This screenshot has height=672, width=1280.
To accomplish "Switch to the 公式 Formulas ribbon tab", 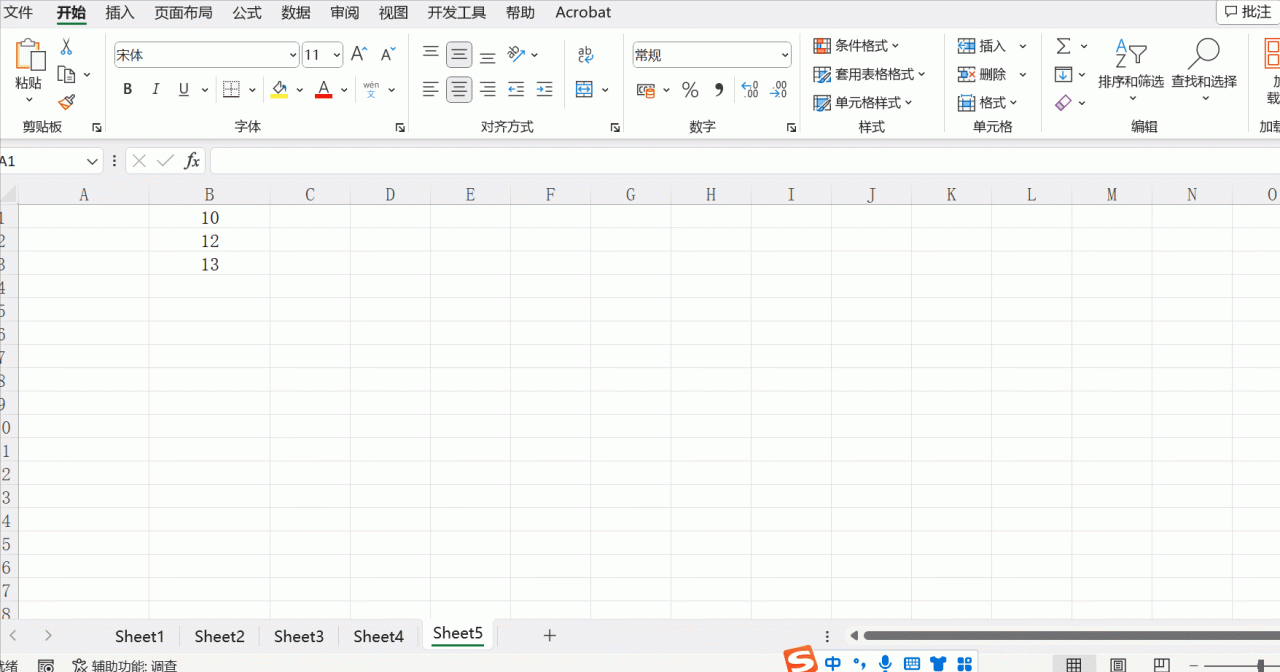I will [x=247, y=12].
